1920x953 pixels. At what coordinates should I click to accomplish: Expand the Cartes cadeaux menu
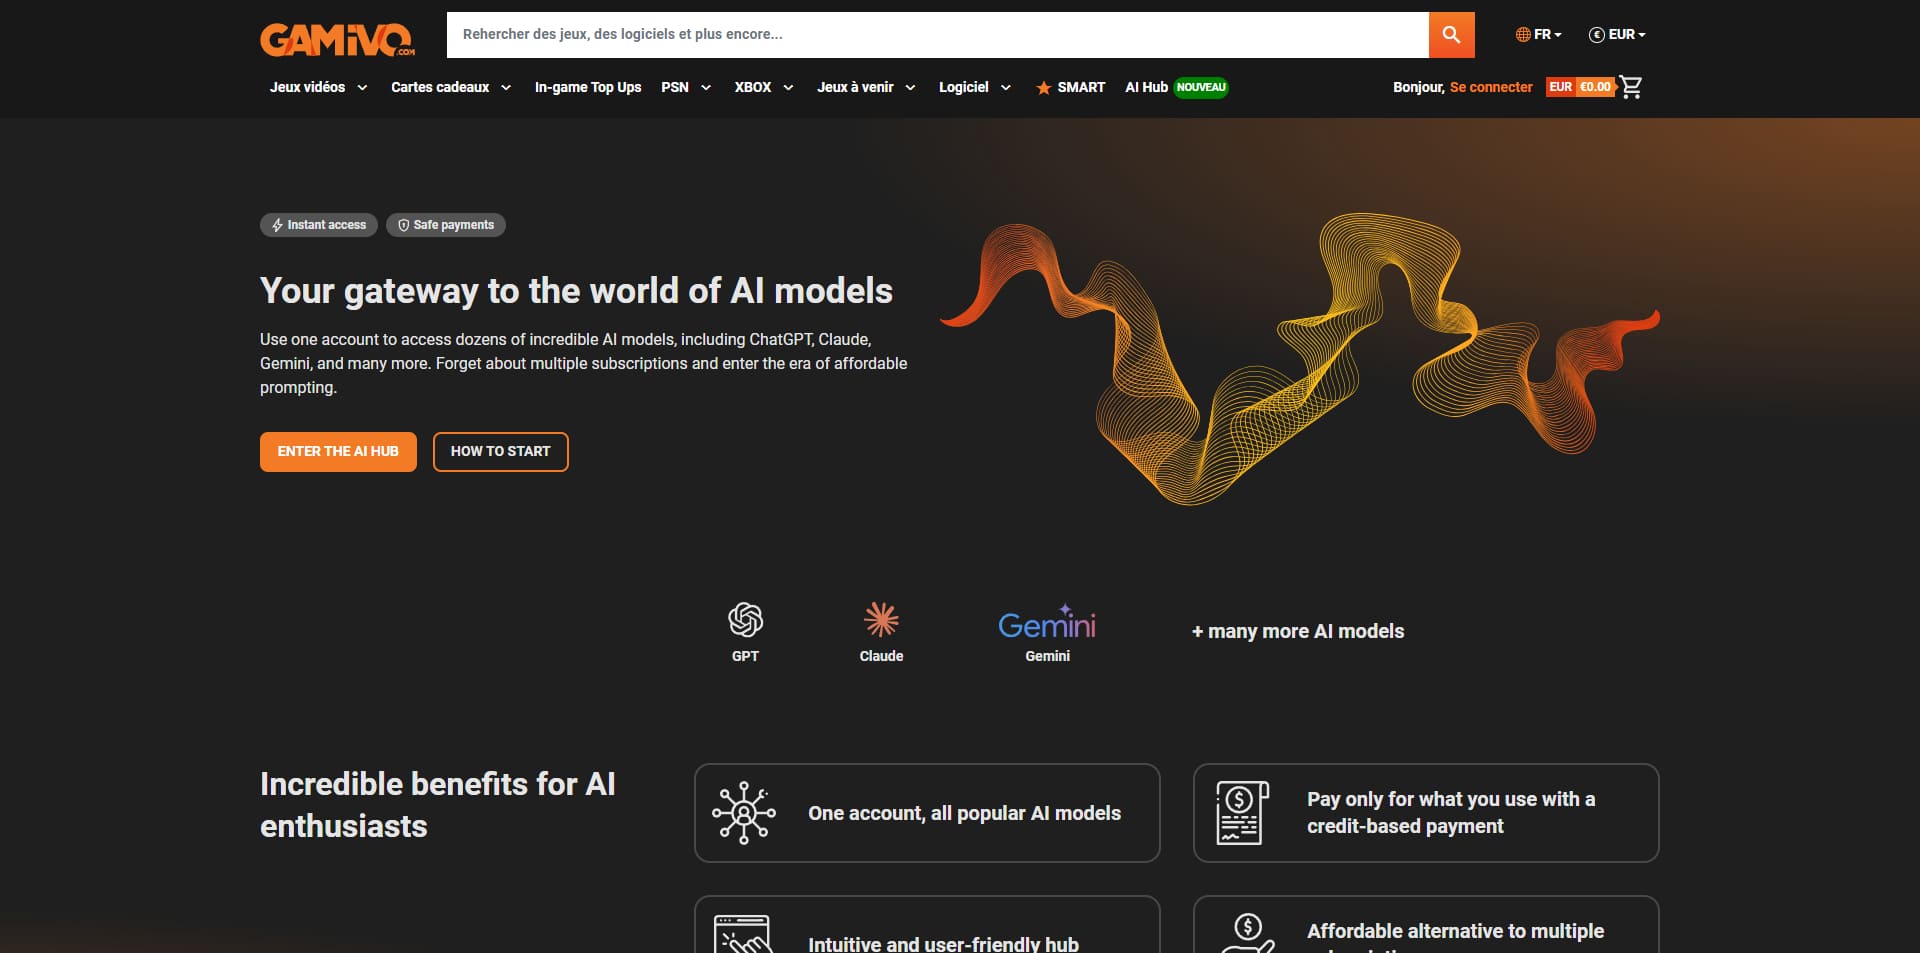pyautogui.click(x=451, y=87)
